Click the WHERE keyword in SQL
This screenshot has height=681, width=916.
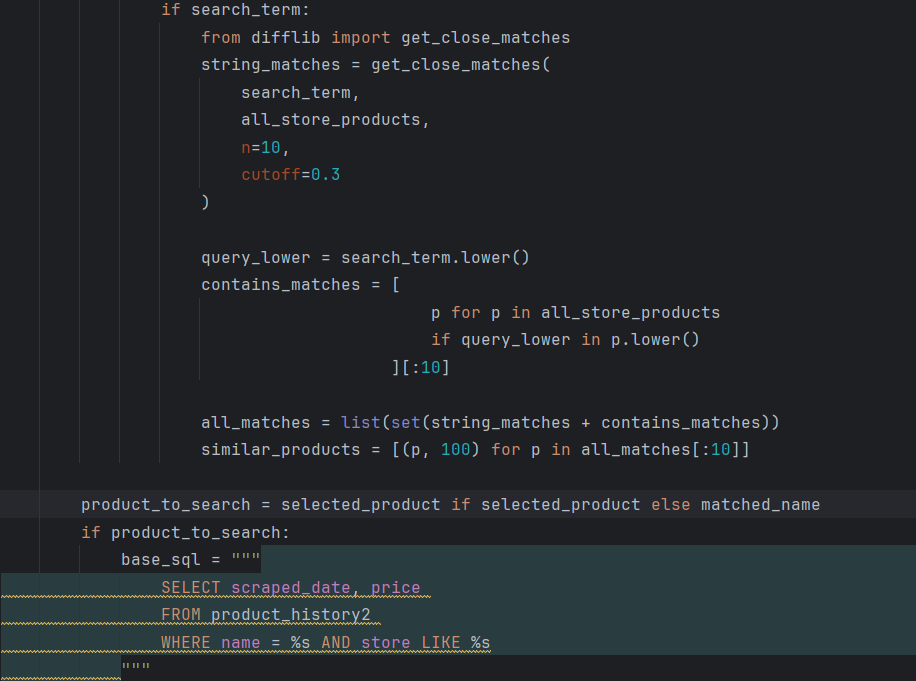coord(186,642)
